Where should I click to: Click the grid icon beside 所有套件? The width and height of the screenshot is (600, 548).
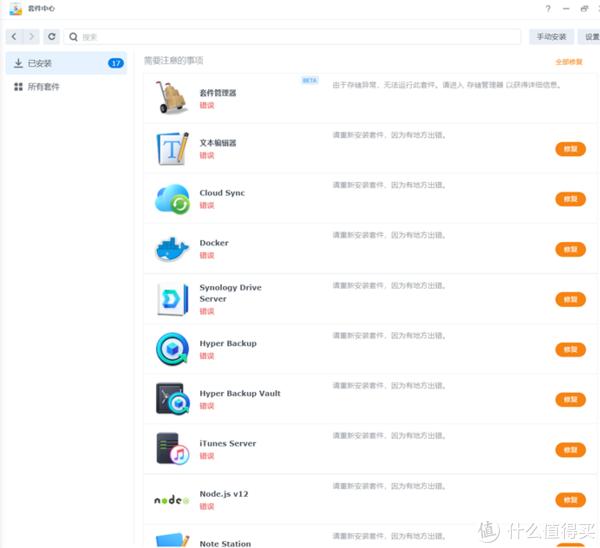(18, 87)
